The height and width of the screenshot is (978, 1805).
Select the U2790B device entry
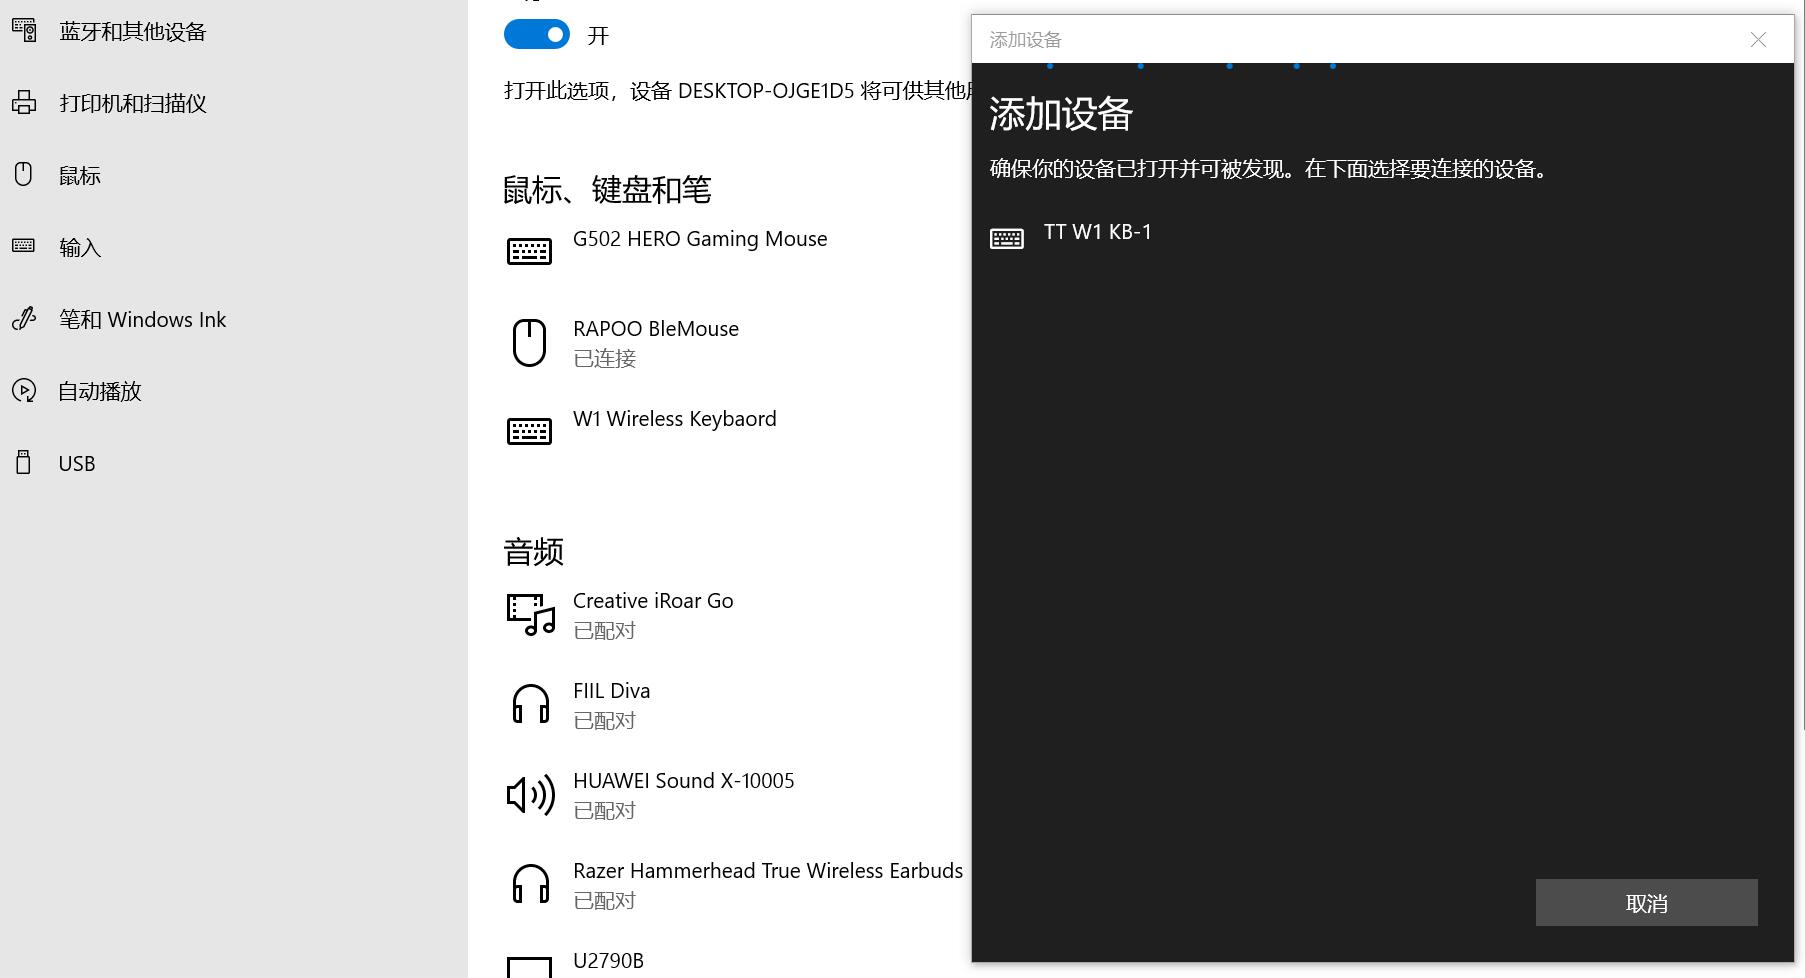point(608,961)
